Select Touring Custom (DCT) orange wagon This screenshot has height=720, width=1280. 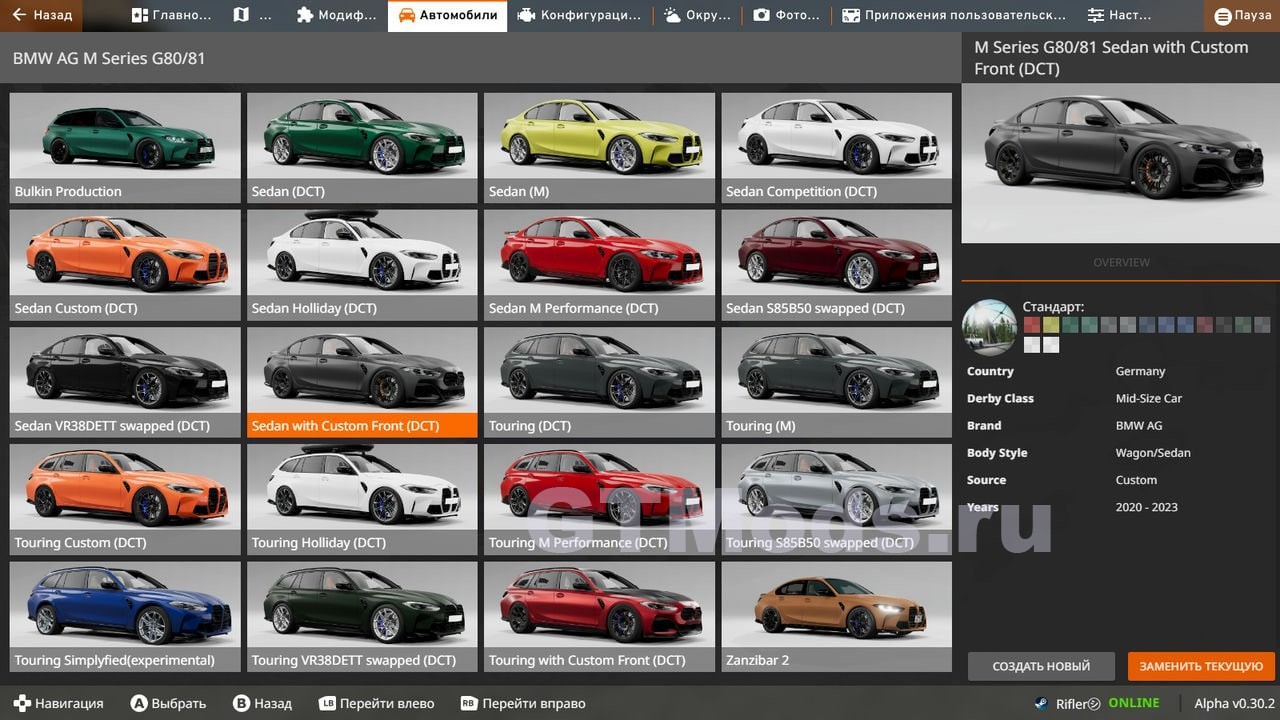(x=125, y=499)
